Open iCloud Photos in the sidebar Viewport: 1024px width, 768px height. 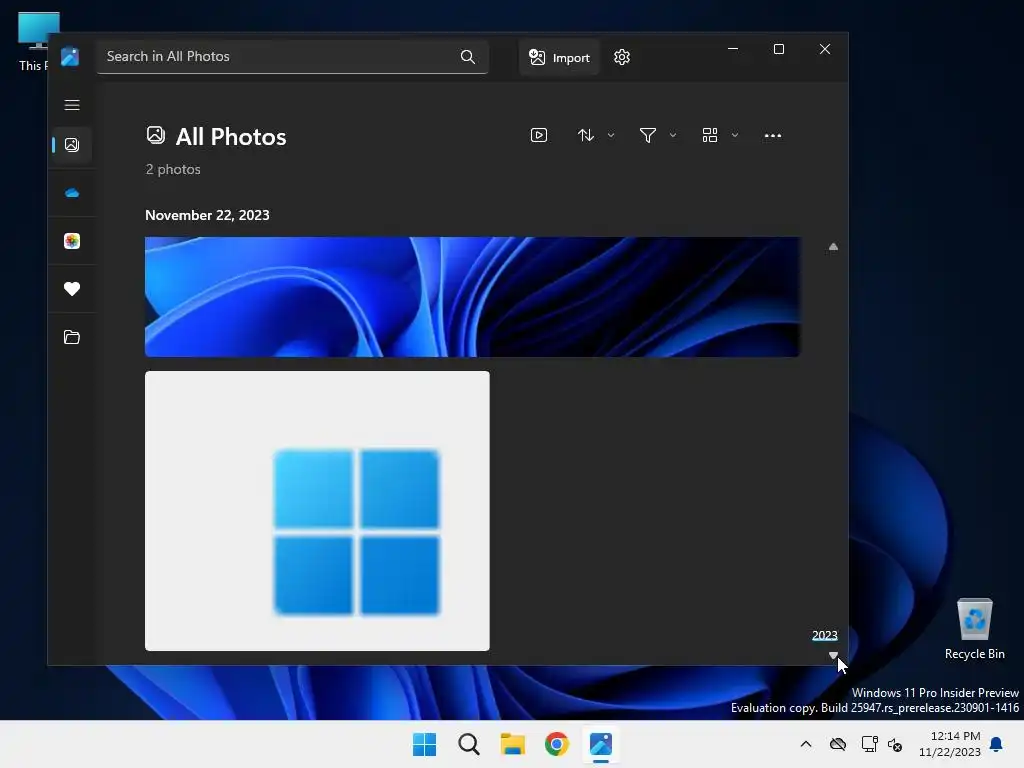72,241
